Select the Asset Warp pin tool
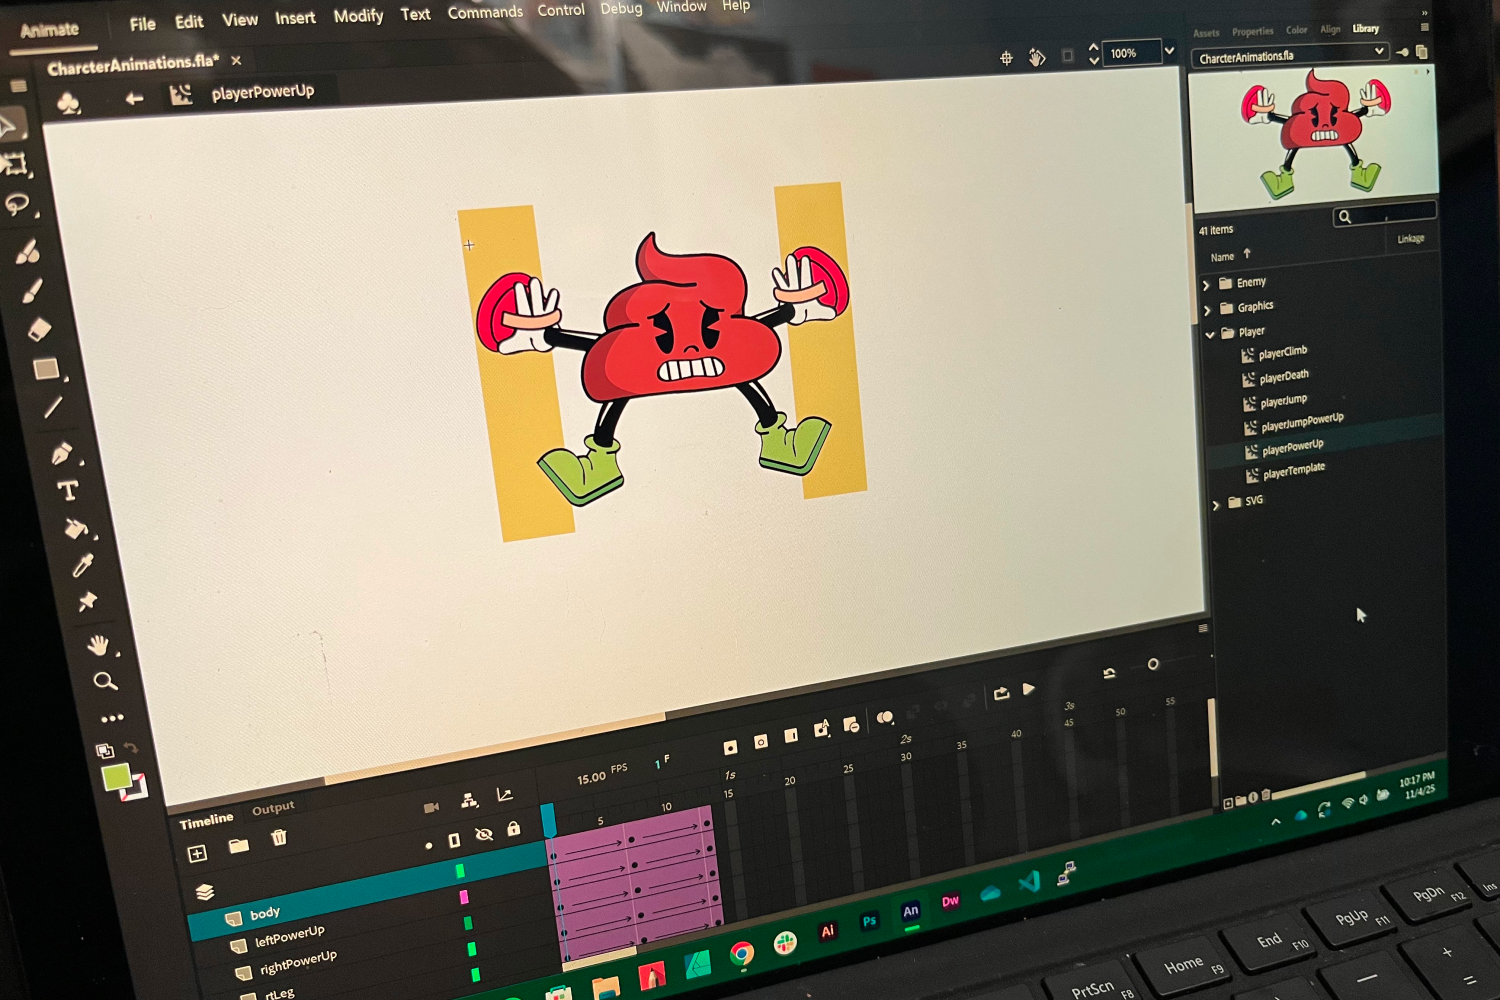Image resolution: width=1500 pixels, height=1000 pixels. (x=88, y=601)
